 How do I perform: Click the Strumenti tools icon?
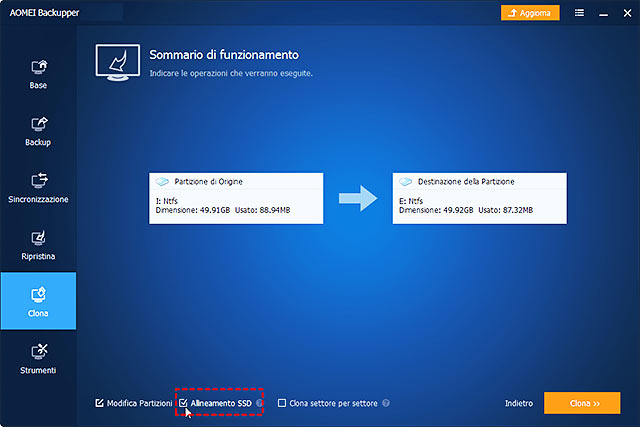[x=38, y=357]
